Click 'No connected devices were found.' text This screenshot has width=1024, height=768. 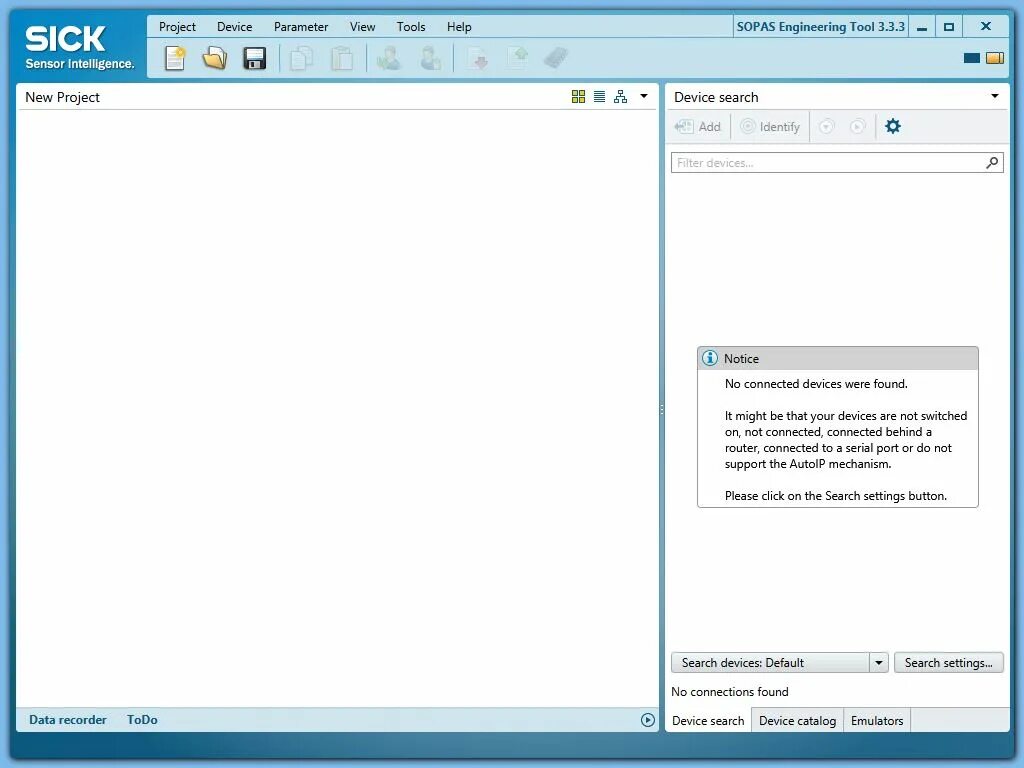(816, 384)
